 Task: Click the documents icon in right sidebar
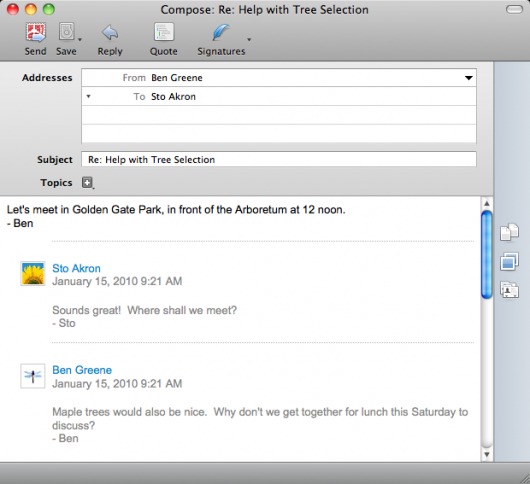pos(509,232)
